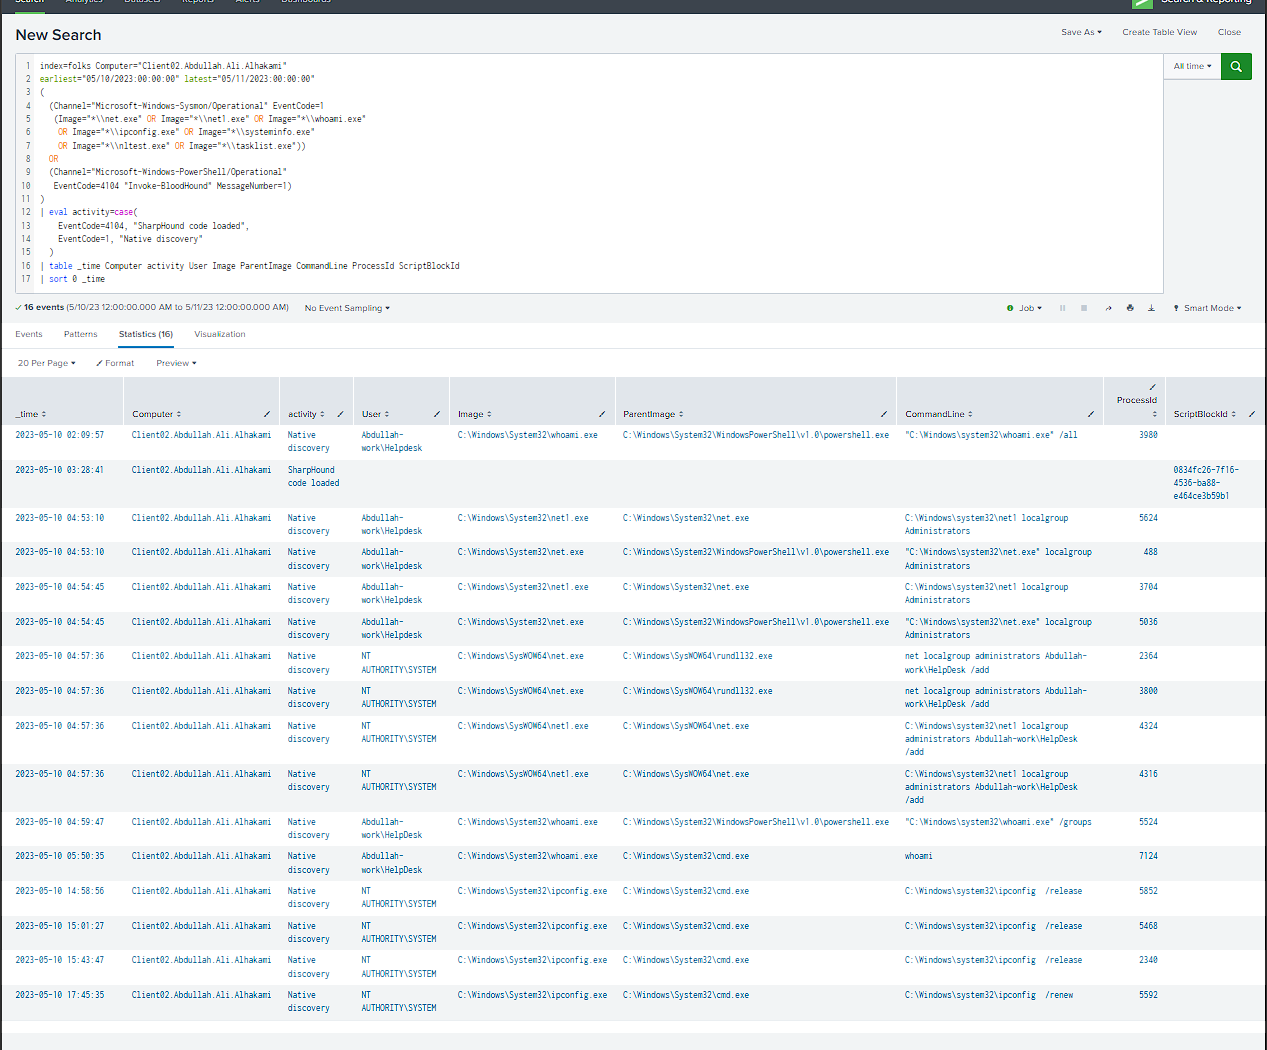
Task: Sort table by Computer column header
Action: (x=157, y=414)
